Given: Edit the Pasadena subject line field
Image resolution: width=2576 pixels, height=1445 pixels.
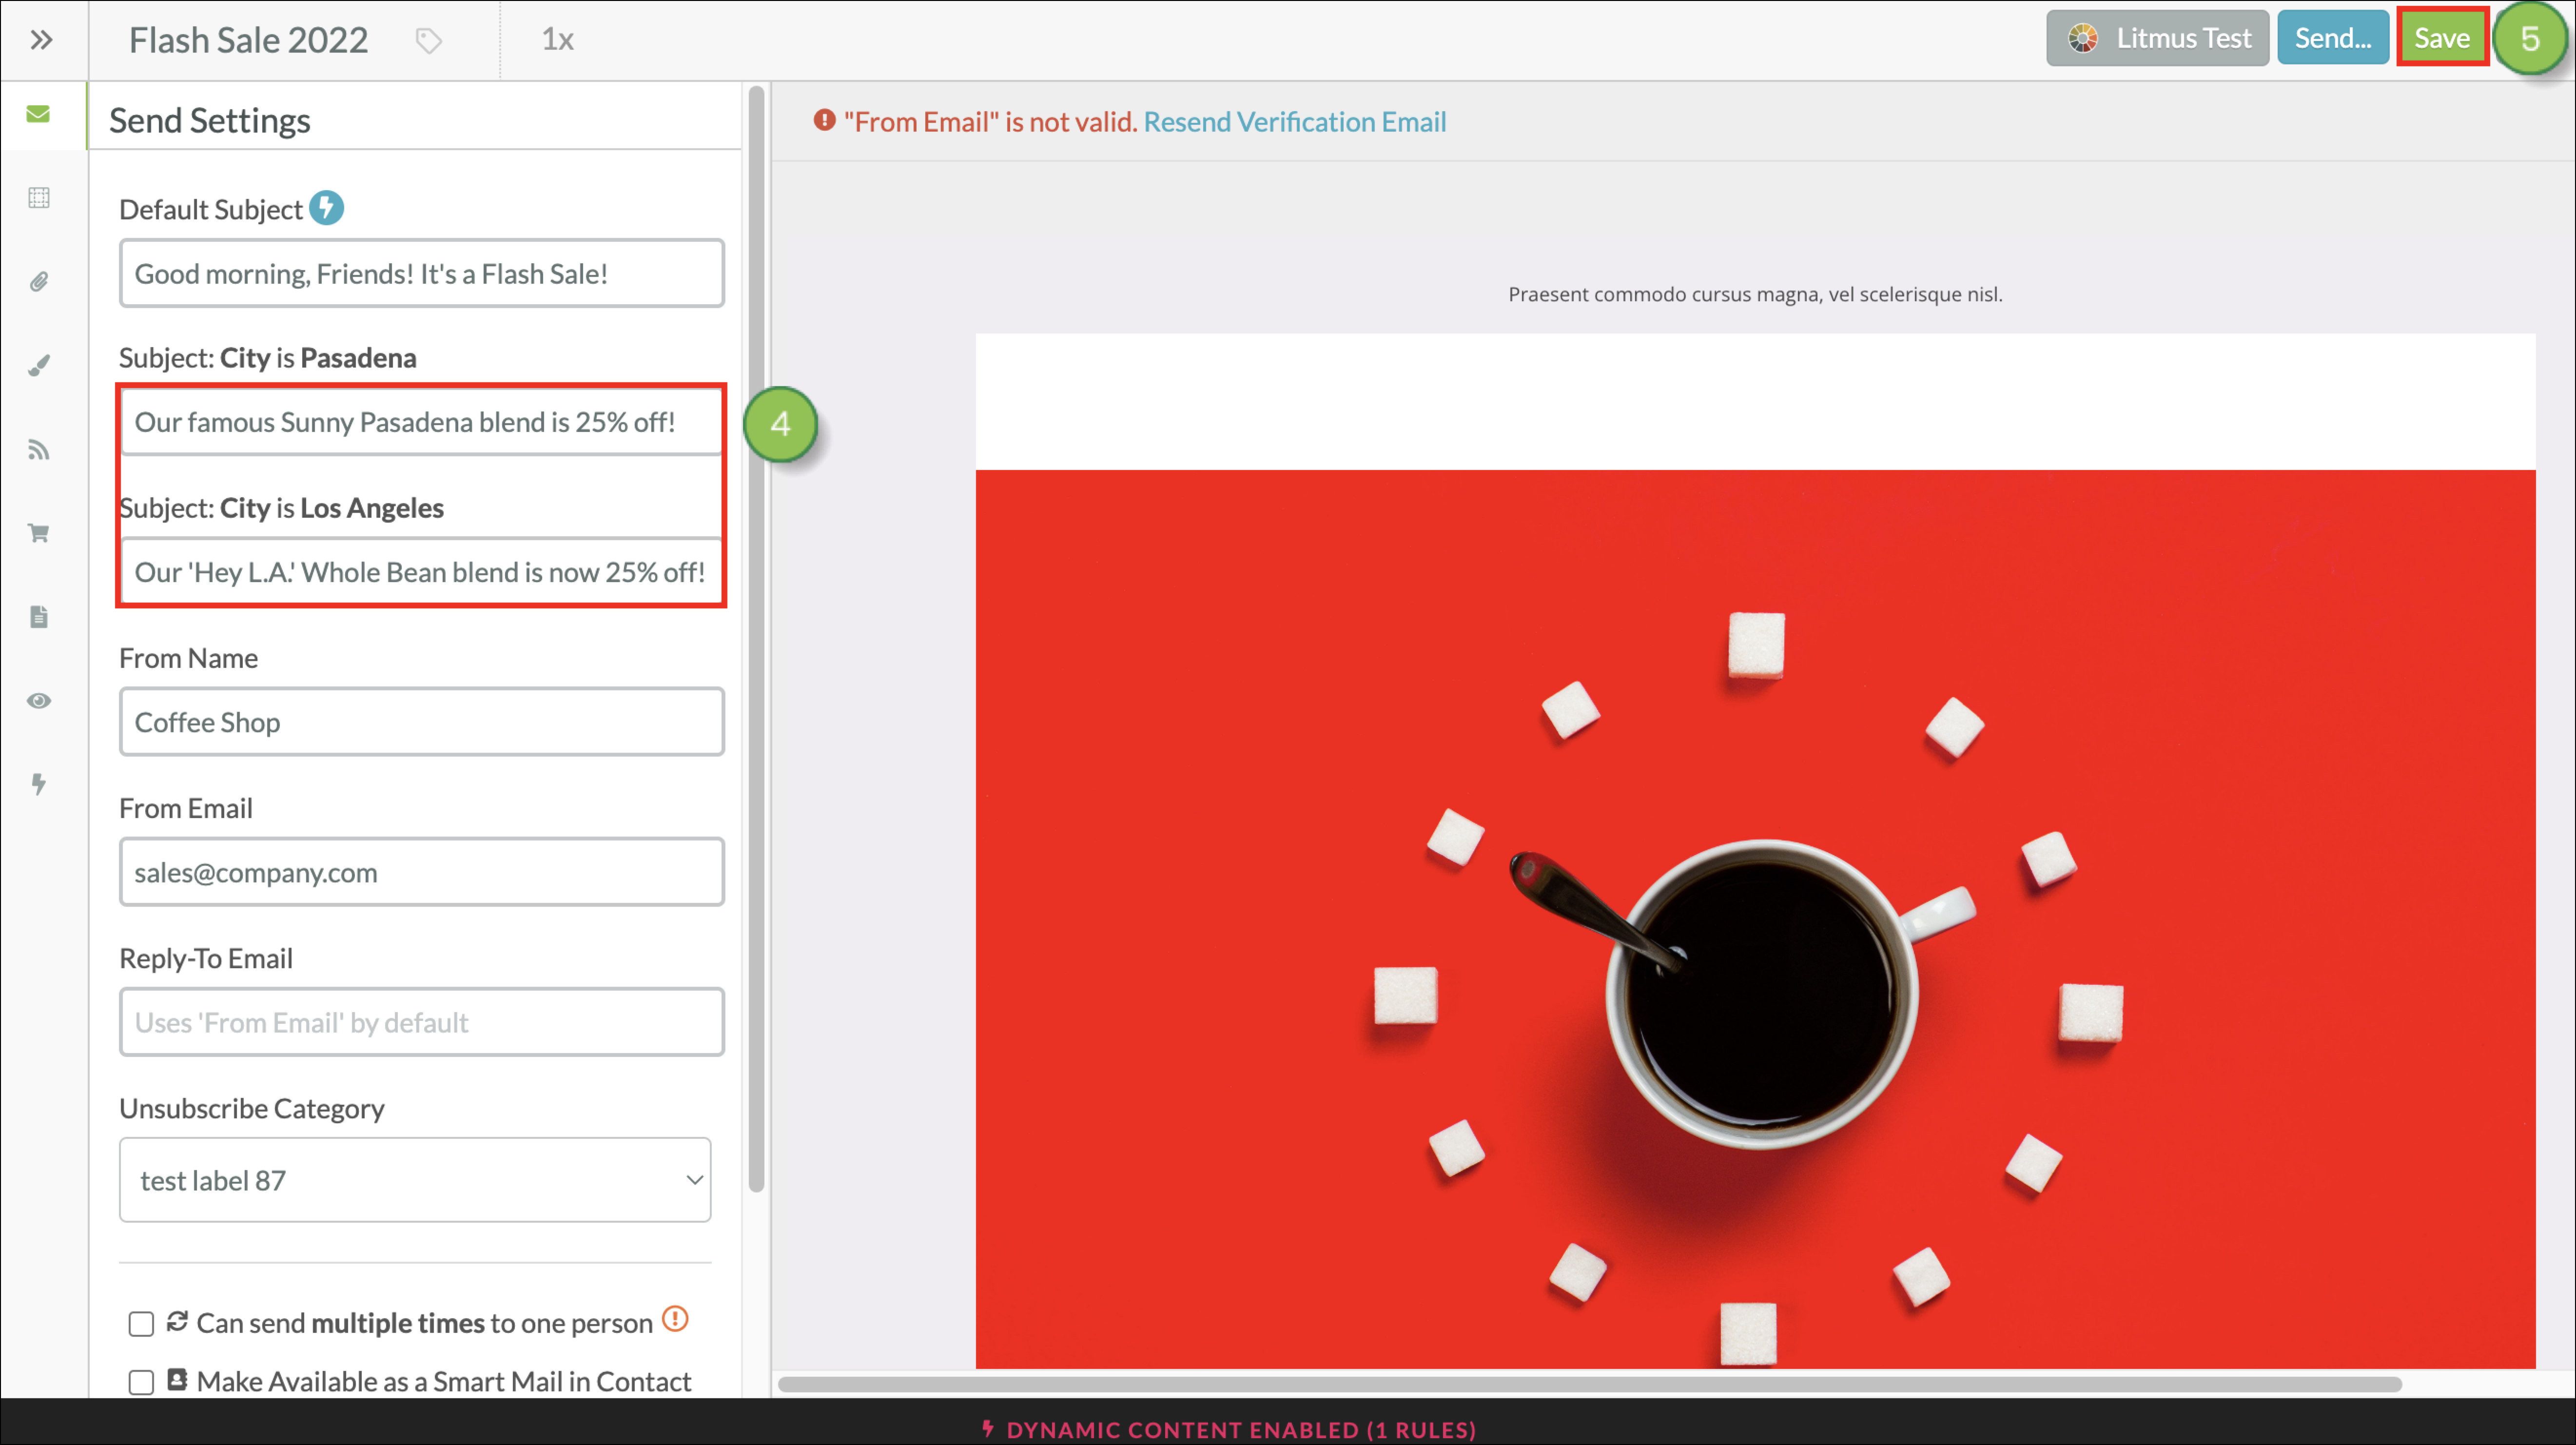Looking at the screenshot, I should [x=422, y=421].
